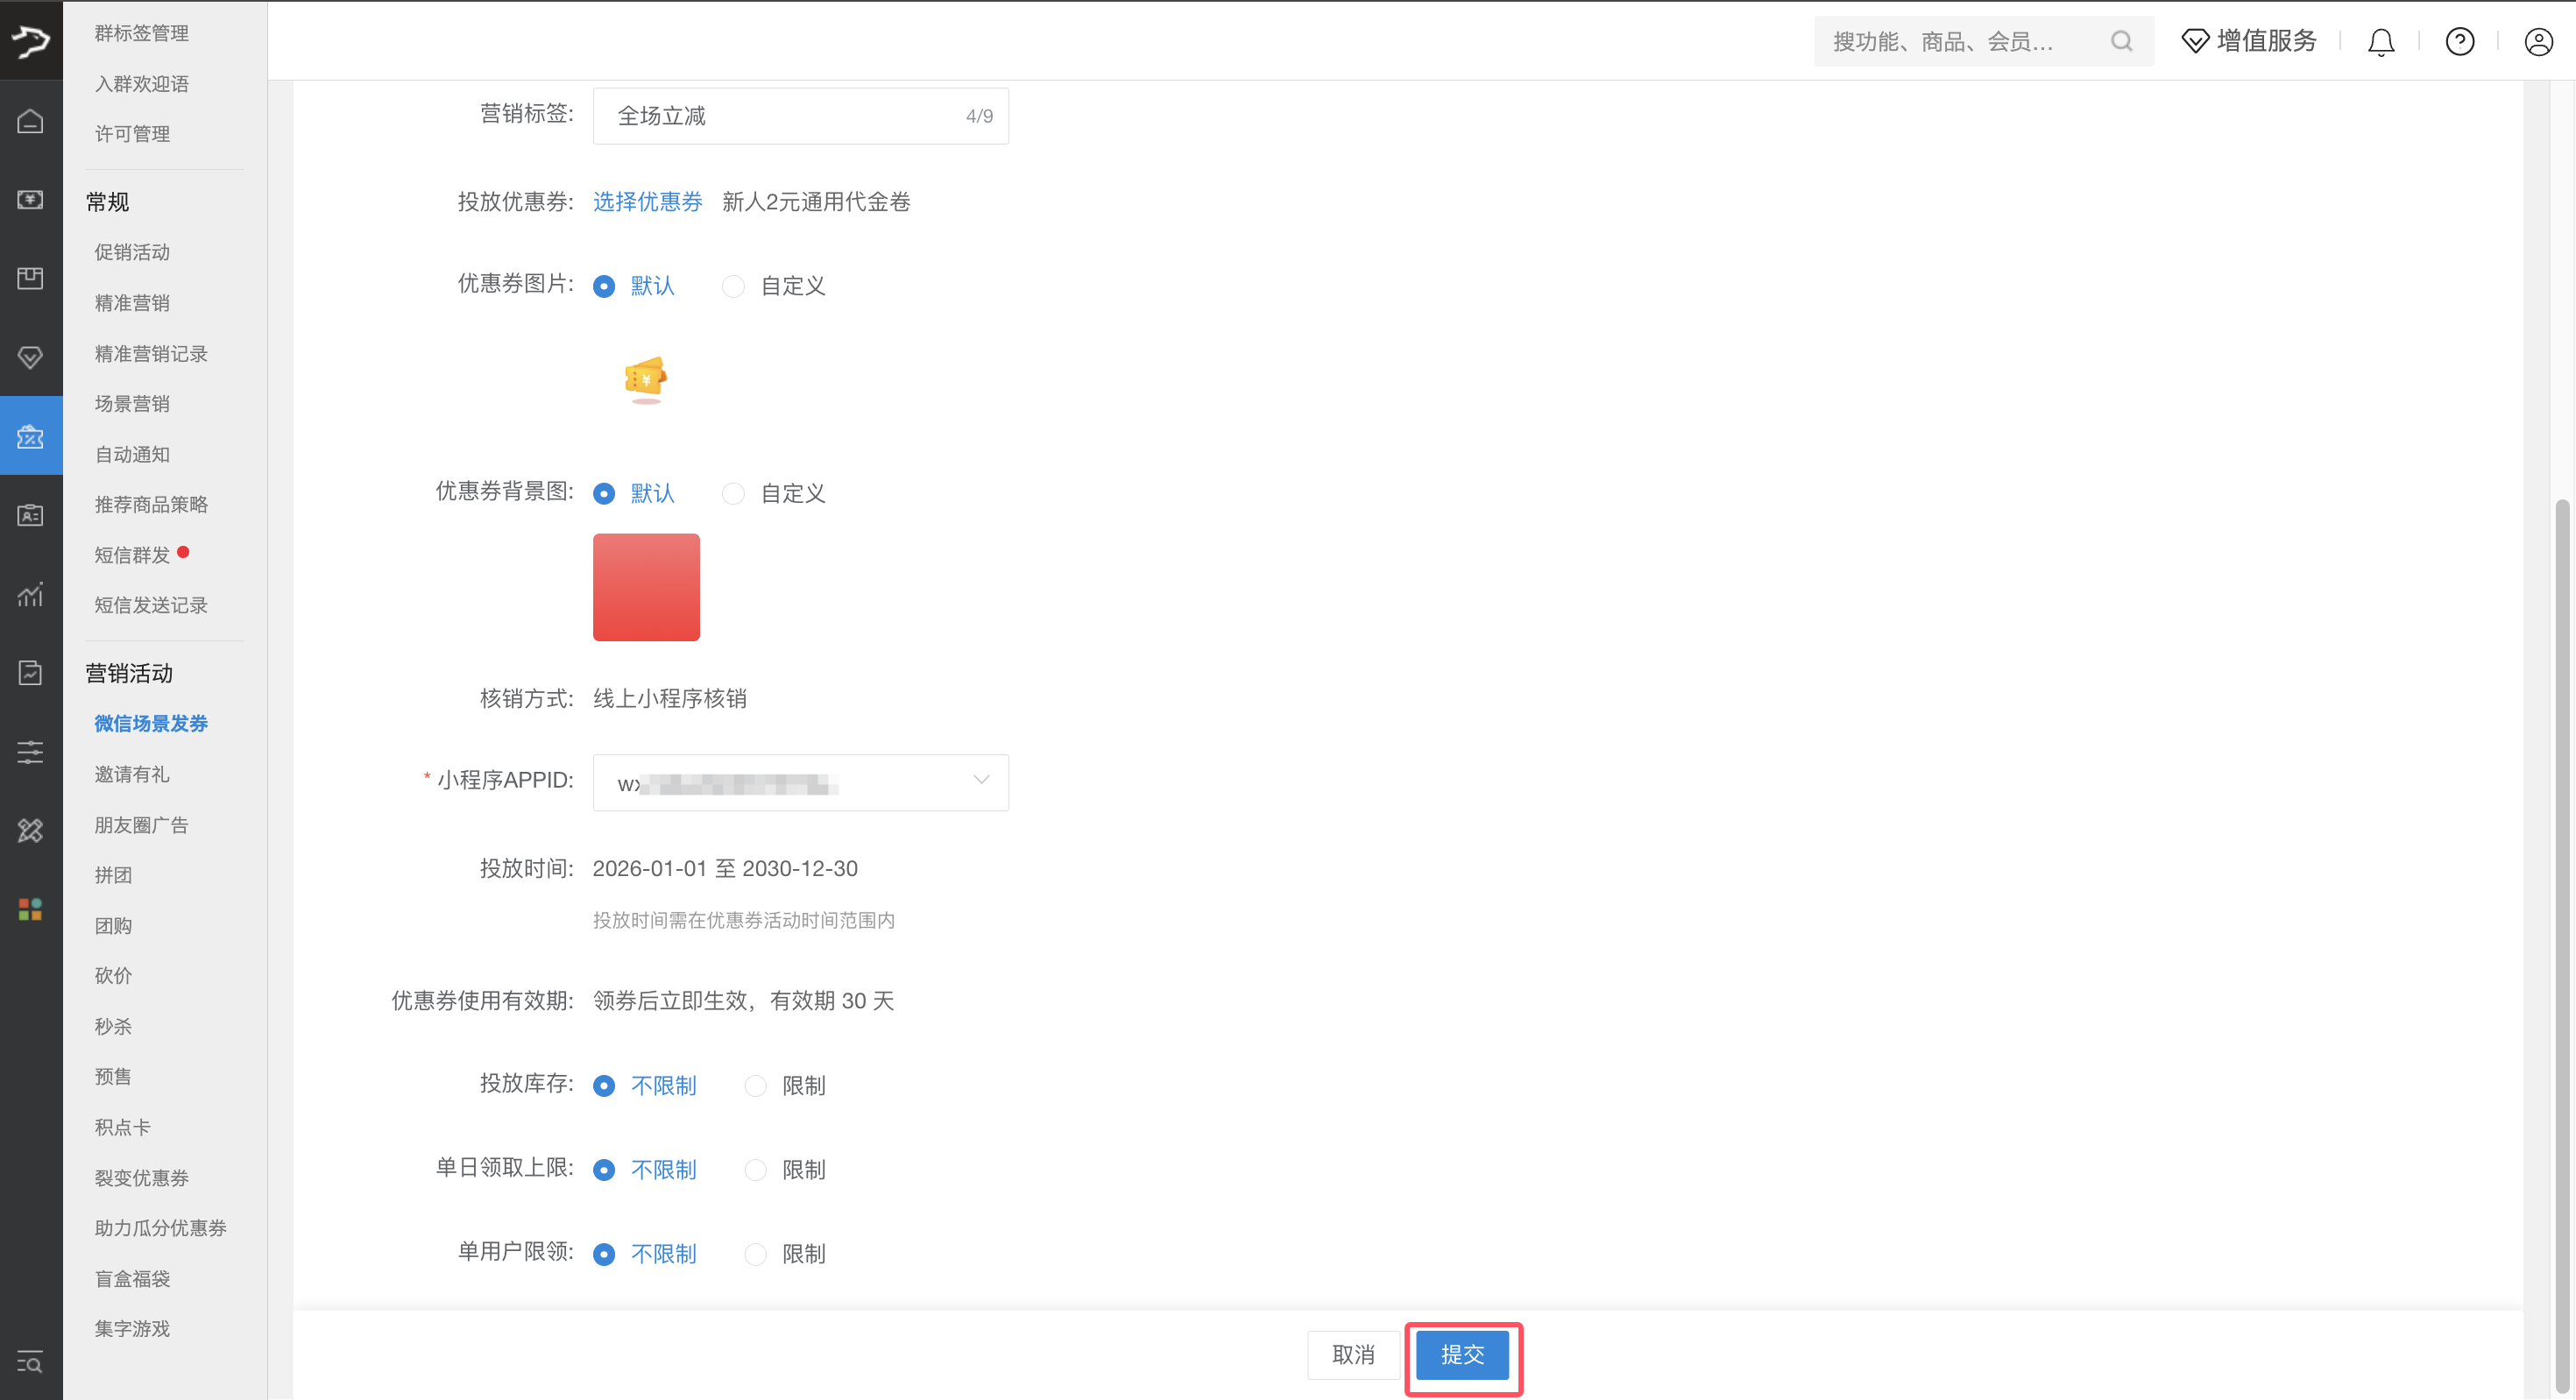Viewport: 2576px width, 1400px height.
Task: Open the home icon in left rail
Action: (x=30, y=121)
